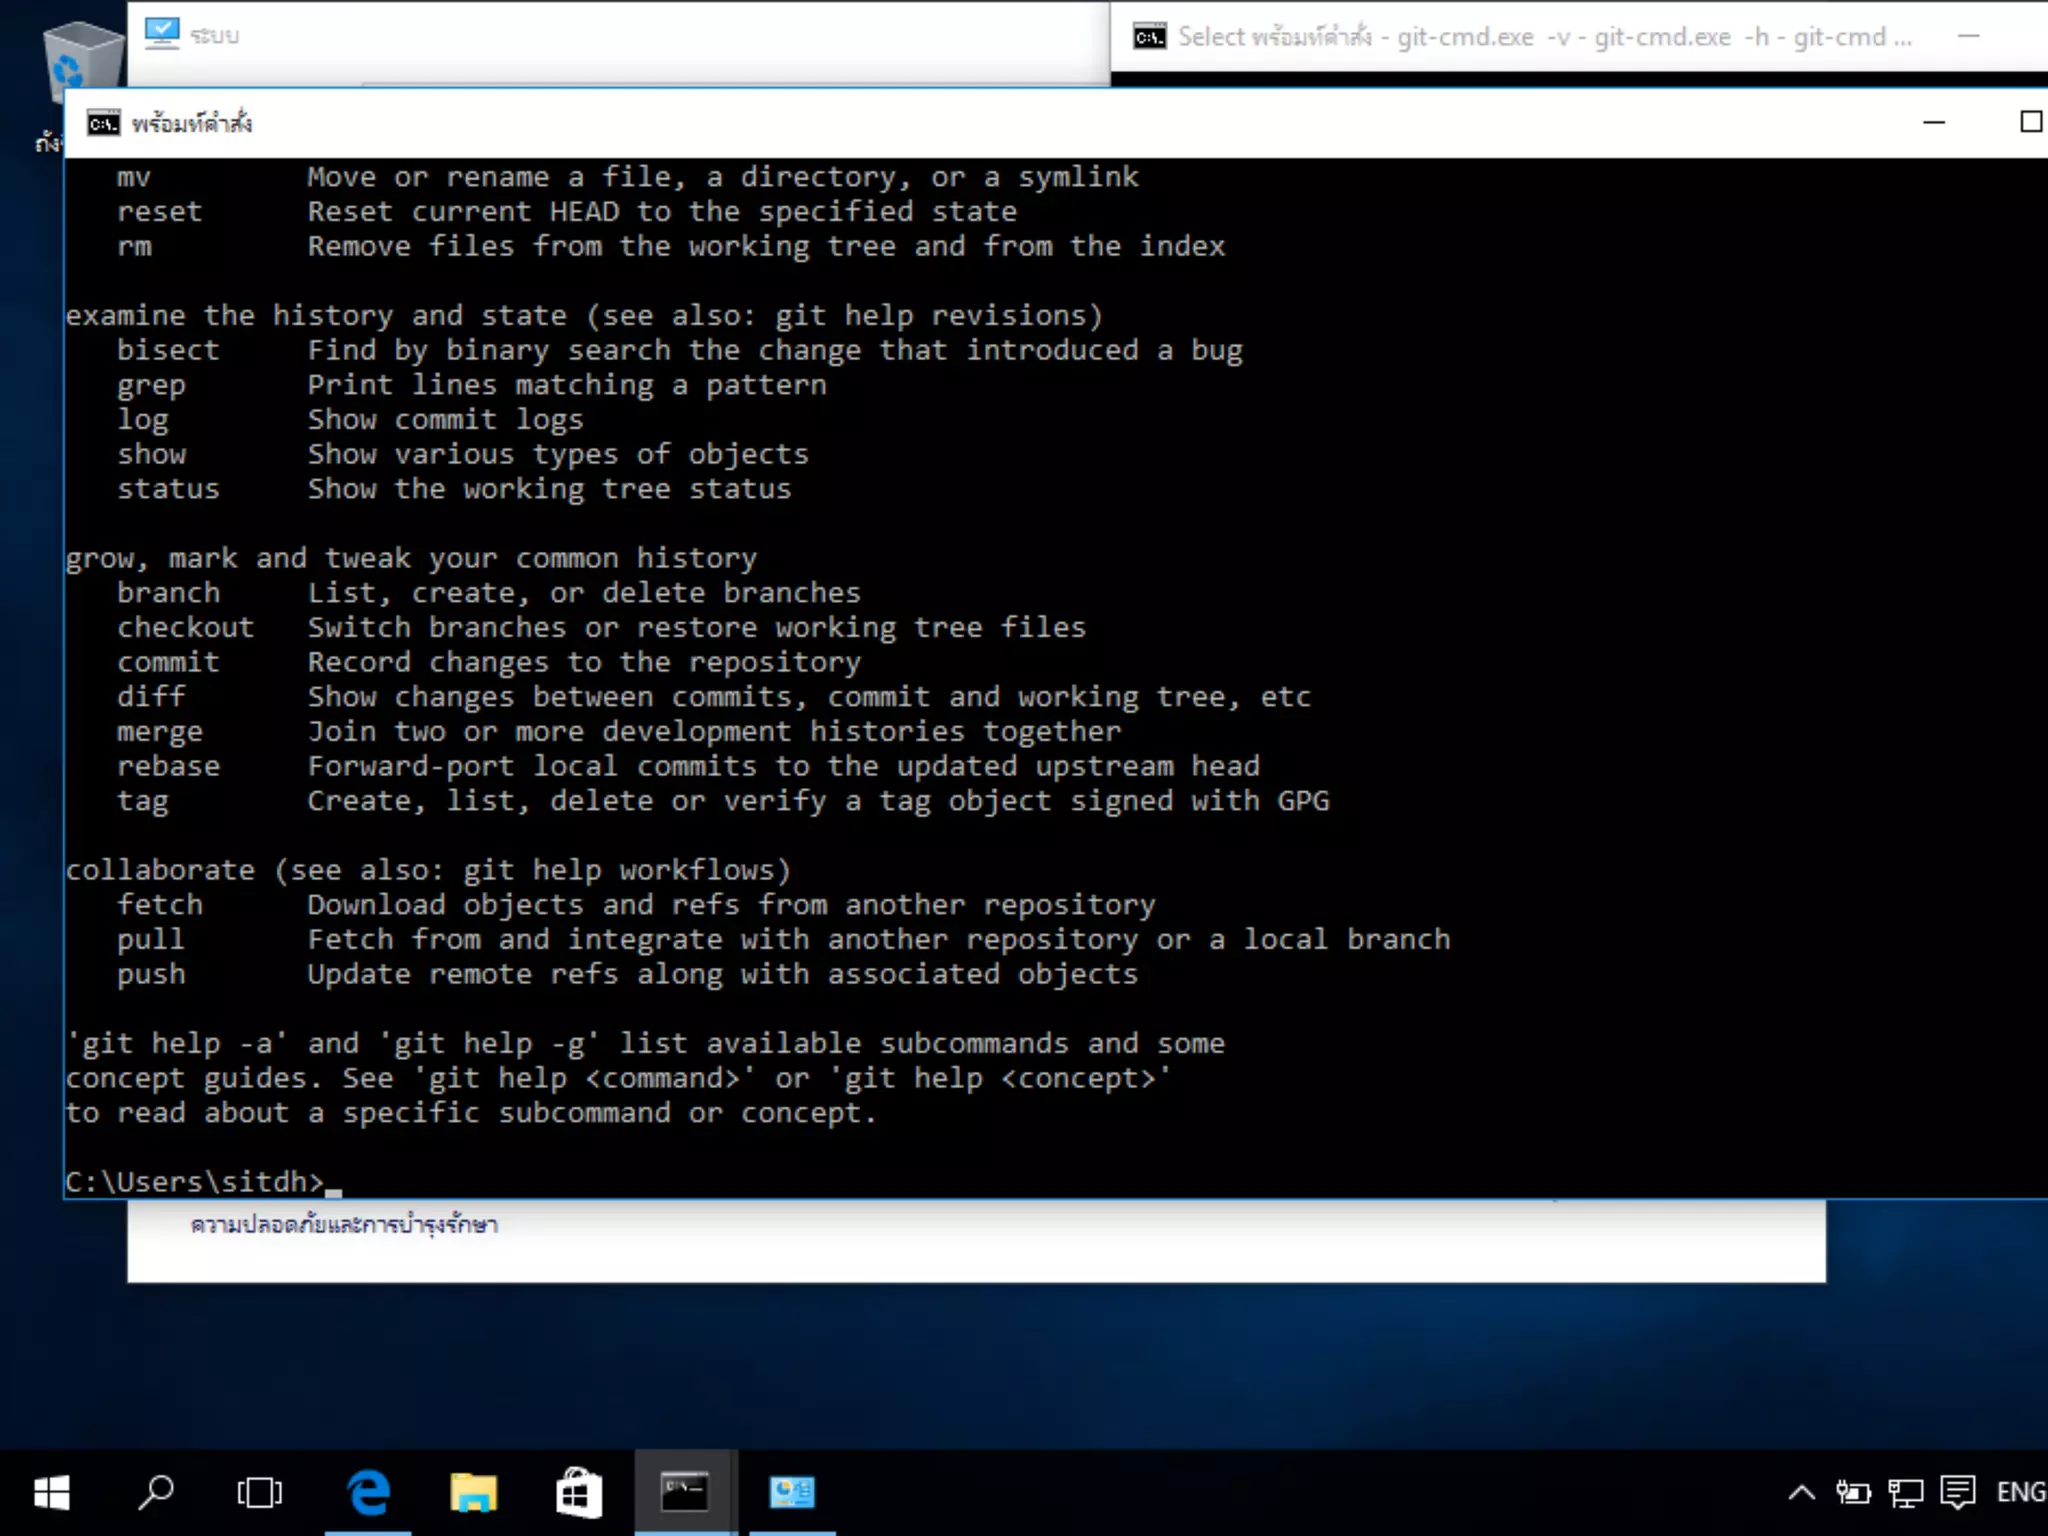
Task: Maximize the front Command Prompt window
Action: [2030, 122]
